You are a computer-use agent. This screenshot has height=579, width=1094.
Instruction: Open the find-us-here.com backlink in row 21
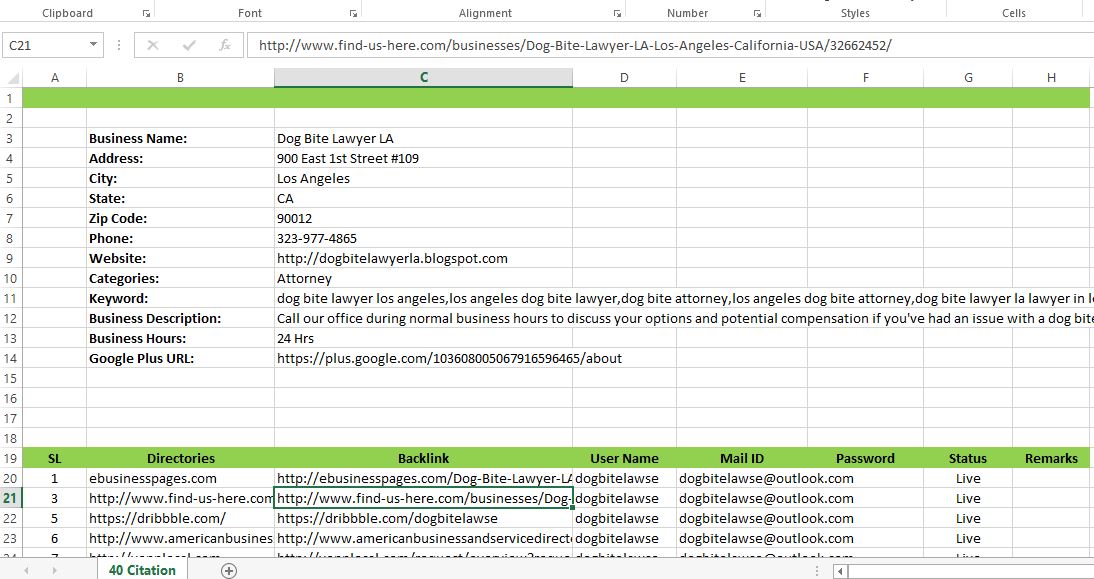420,498
